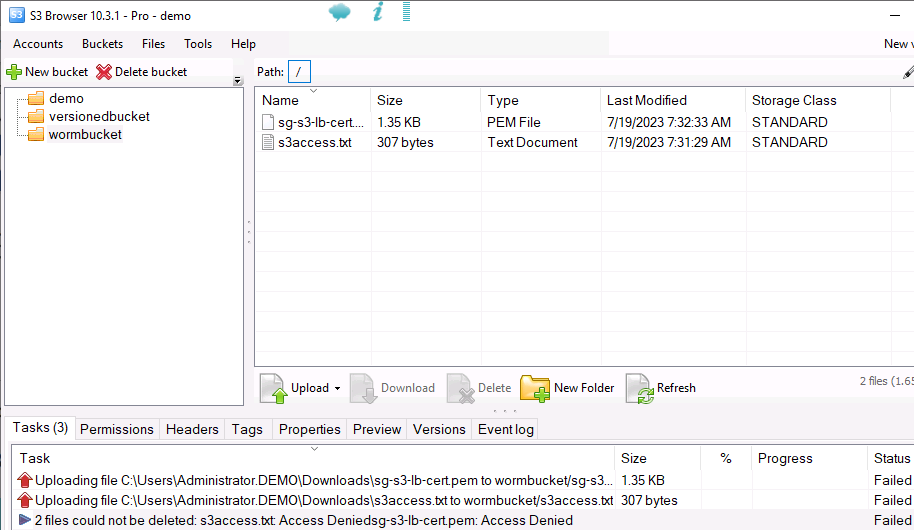The width and height of the screenshot is (914, 530).
Task: Open the Tools menu
Action: pos(198,44)
